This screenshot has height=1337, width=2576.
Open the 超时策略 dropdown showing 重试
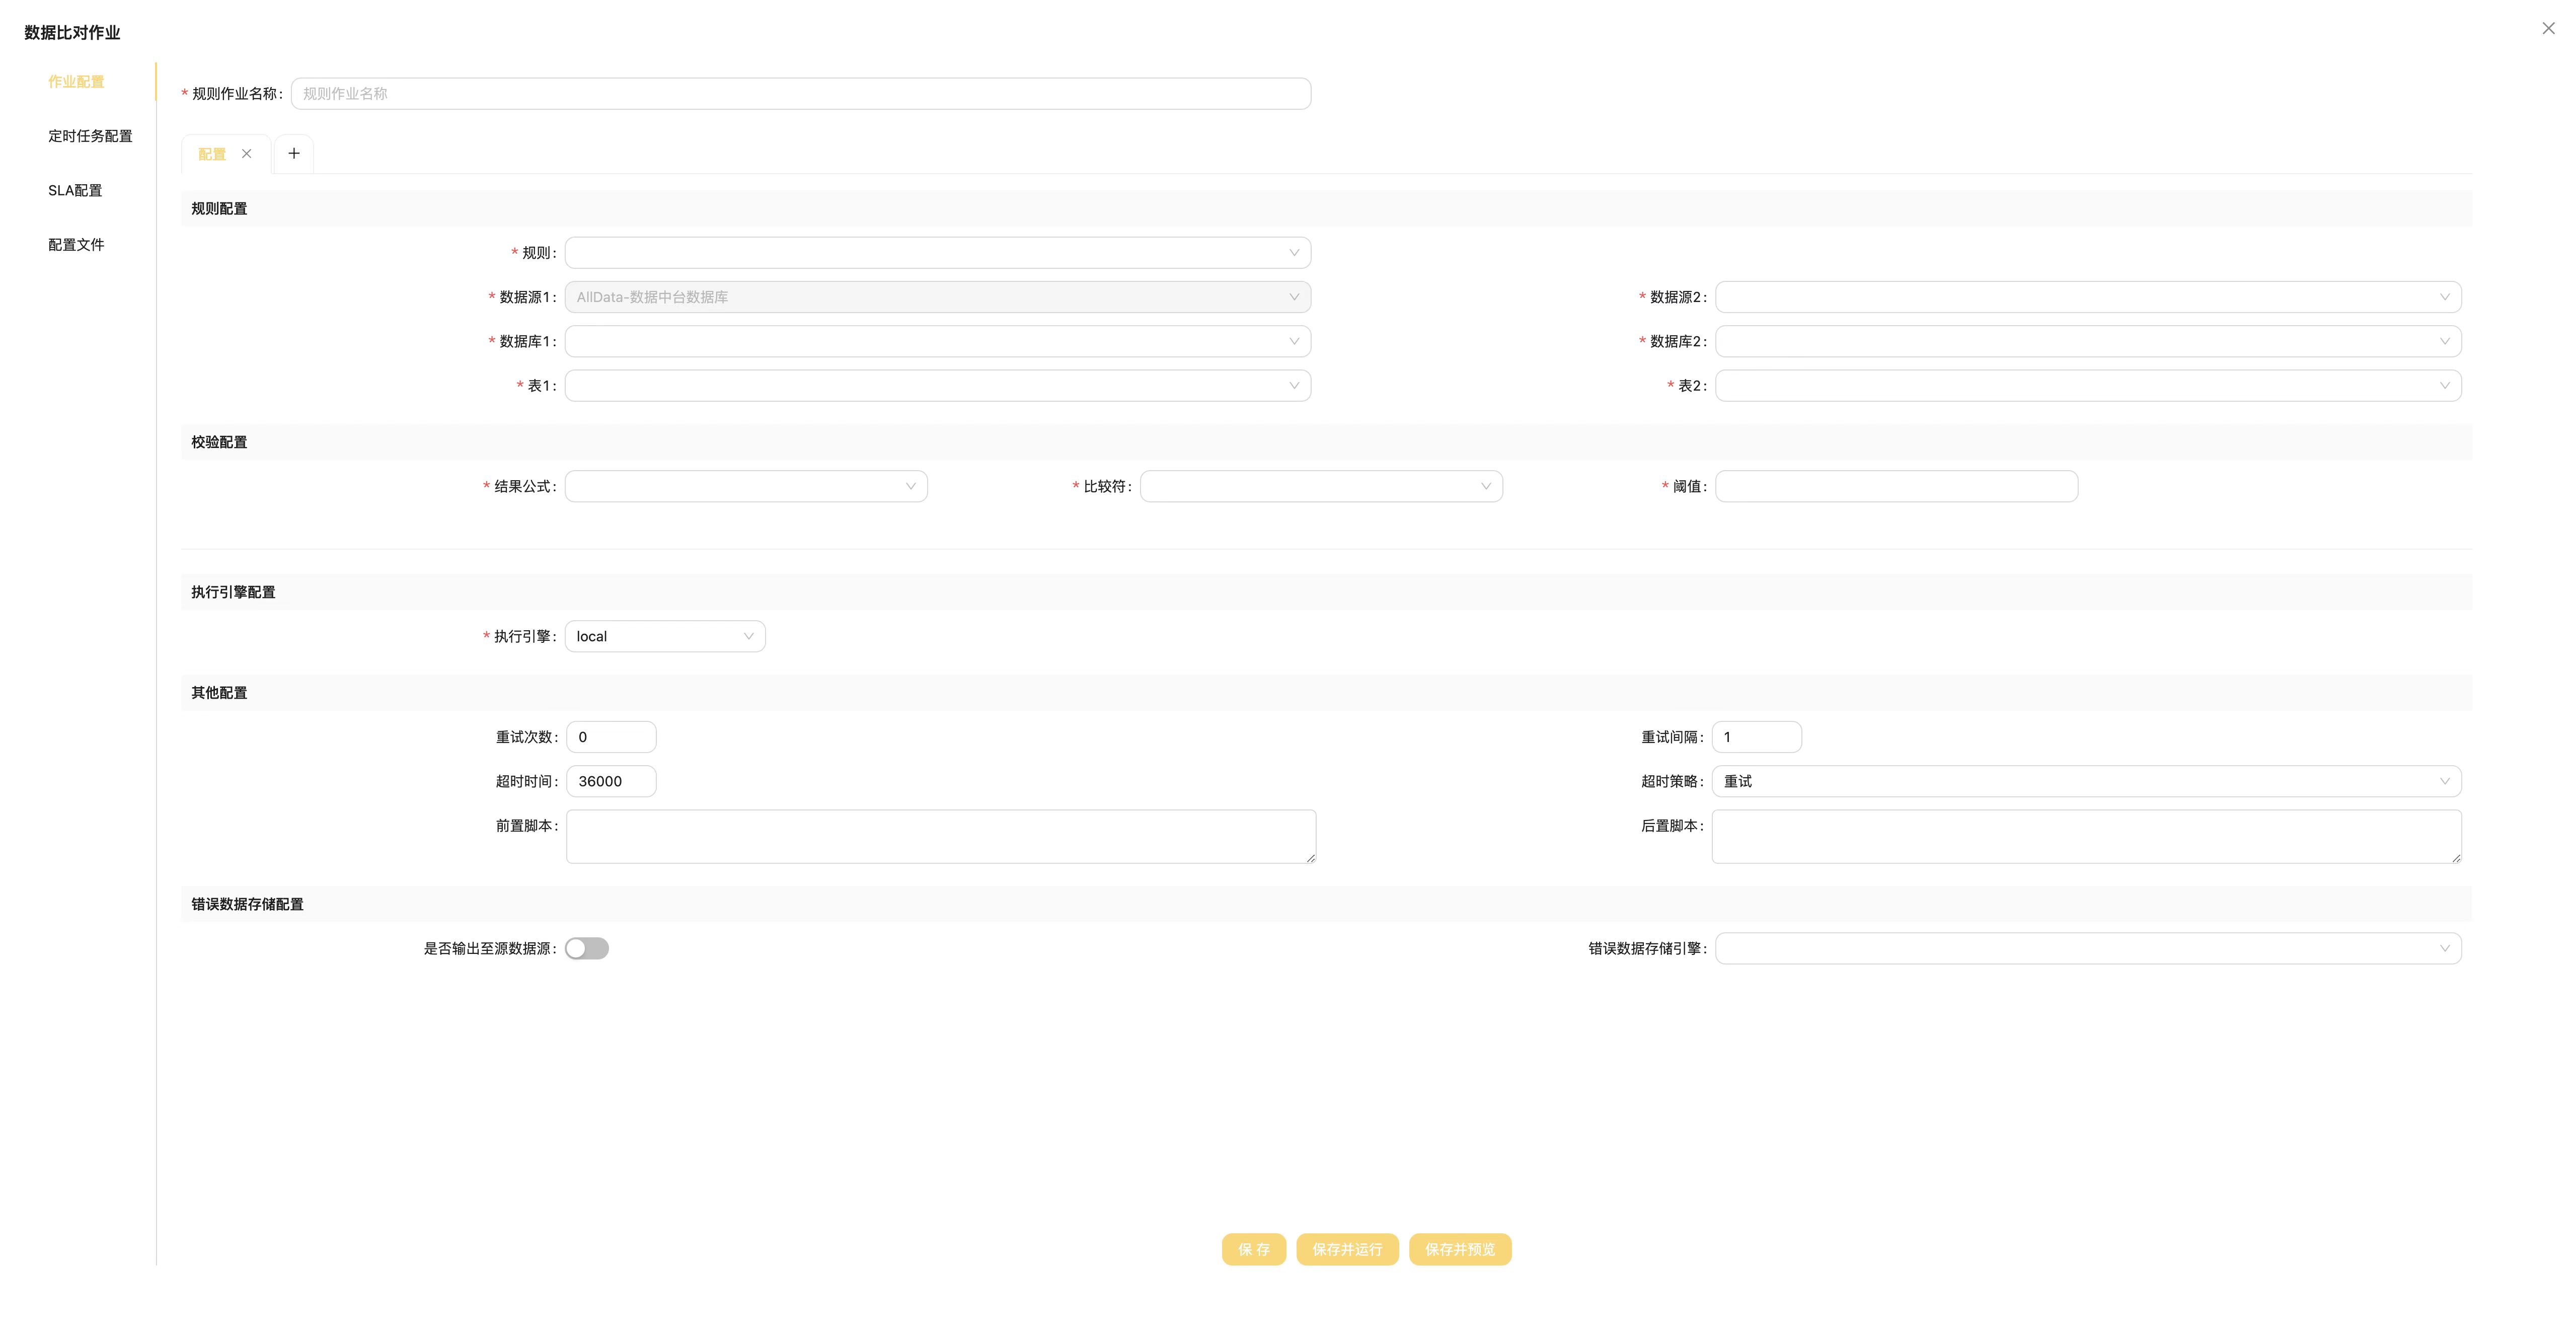[2086, 782]
